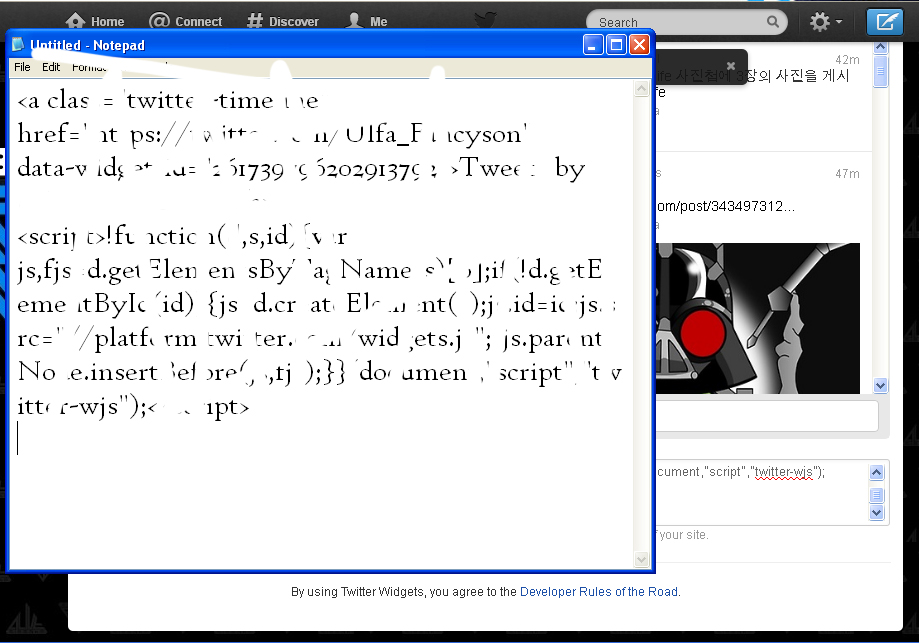
Task: Click the timeline preview scroll down arrow
Action: [880, 385]
